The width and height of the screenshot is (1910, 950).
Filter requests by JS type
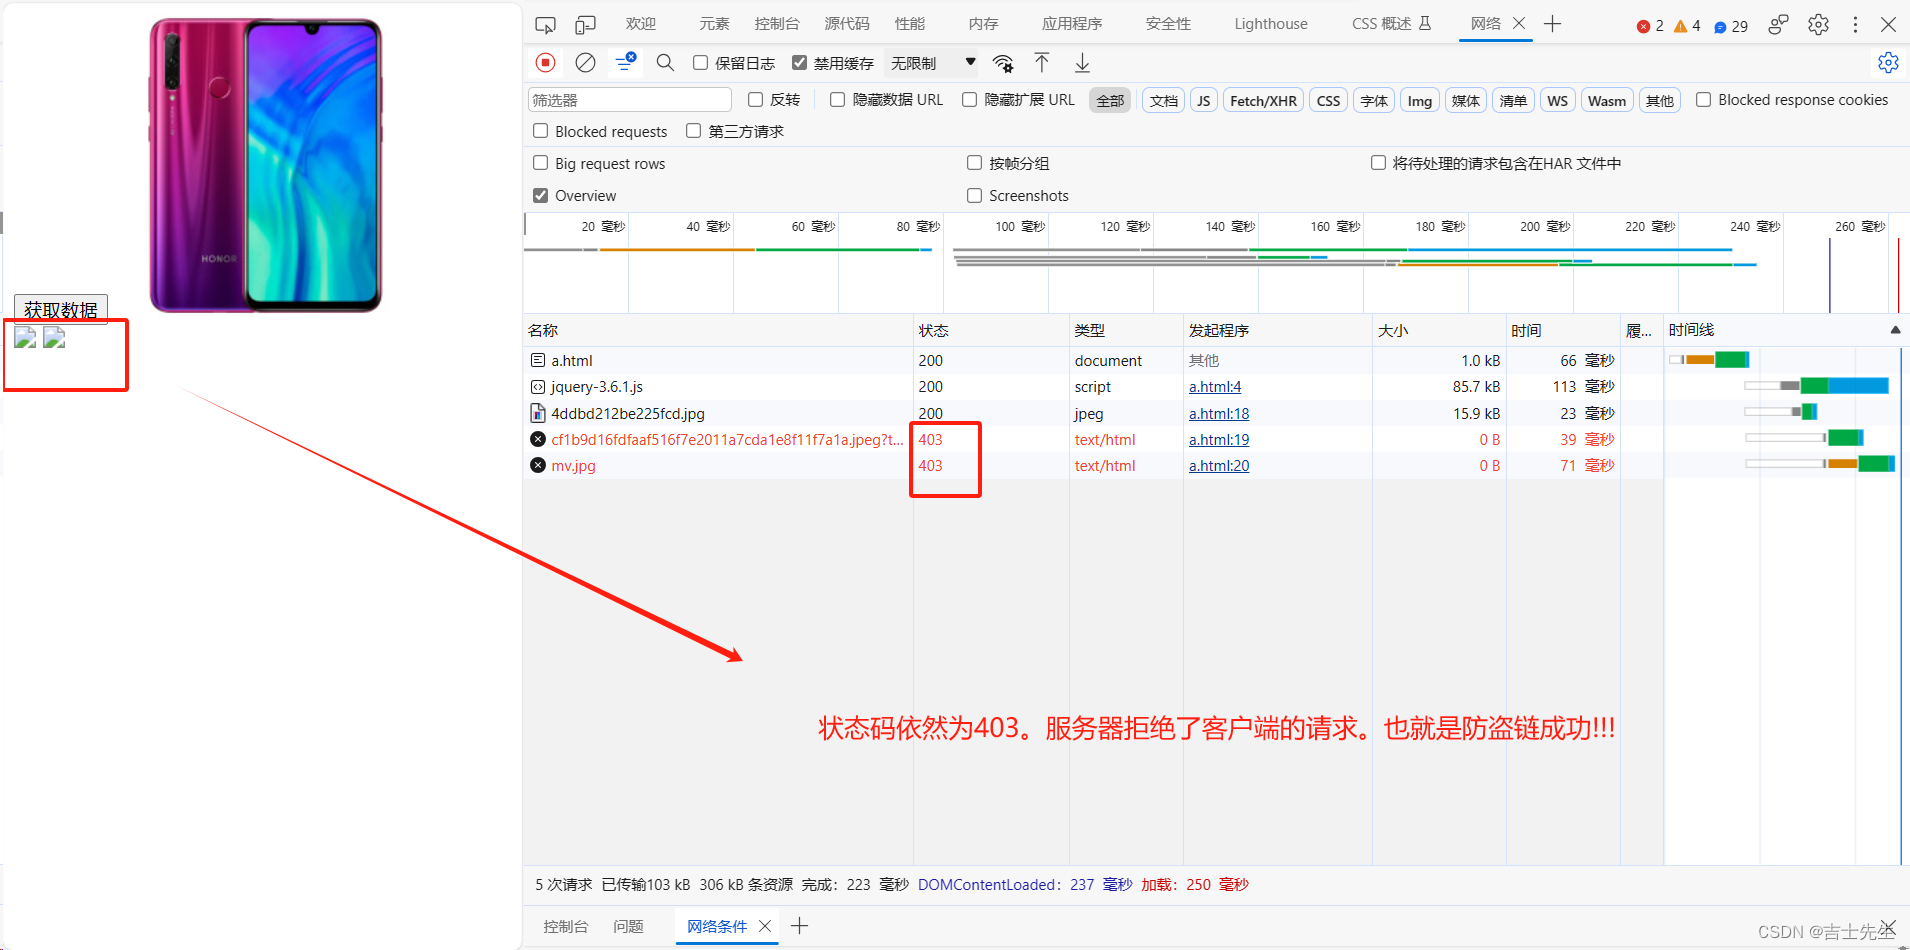(1204, 100)
